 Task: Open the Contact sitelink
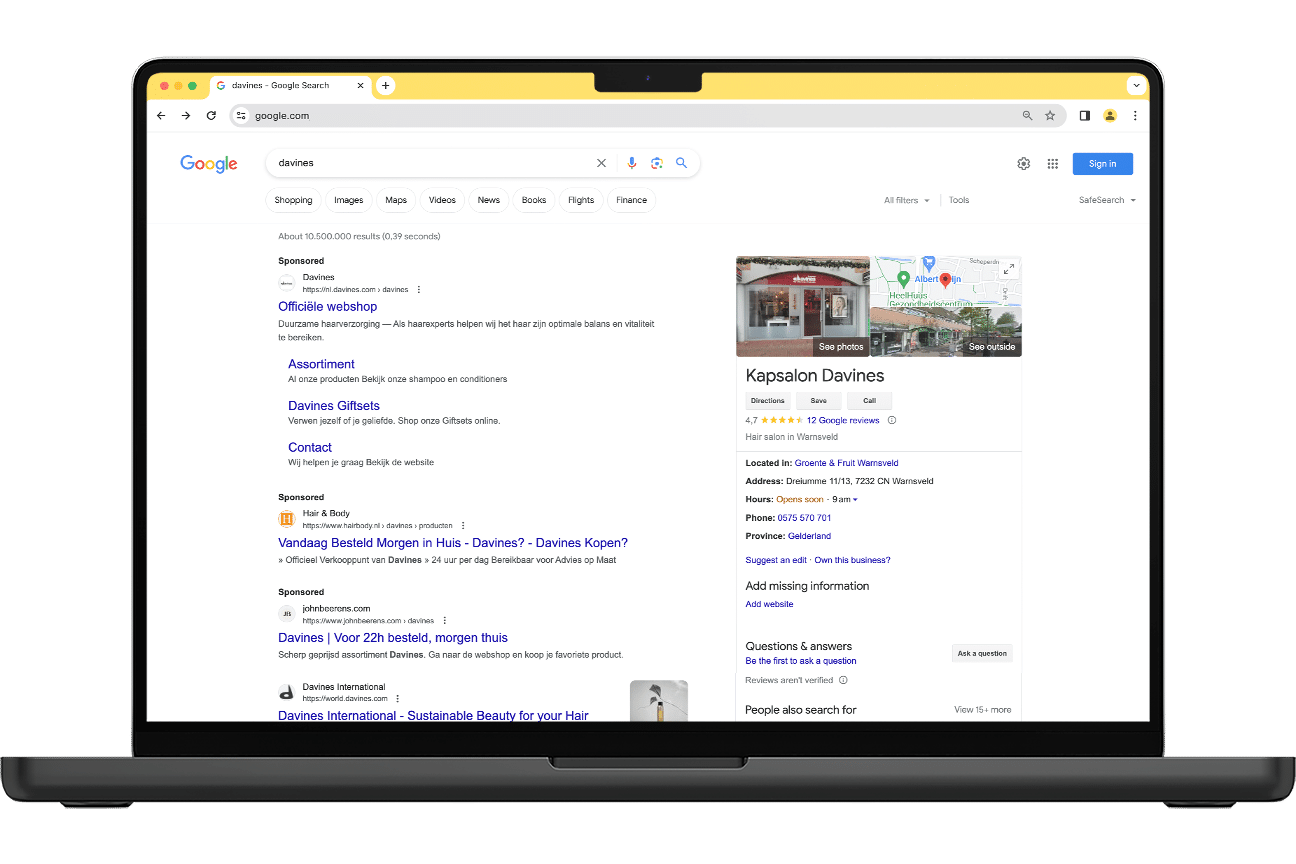tap(310, 448)
